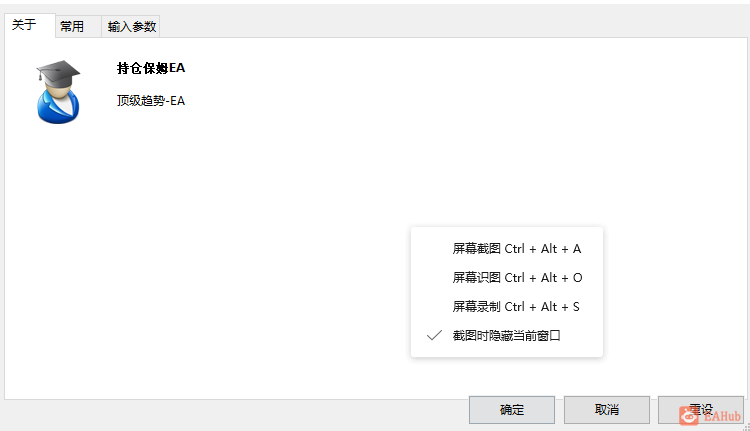Click the 重设 button
The image size is (750, 431).
[x=701, y=410]
